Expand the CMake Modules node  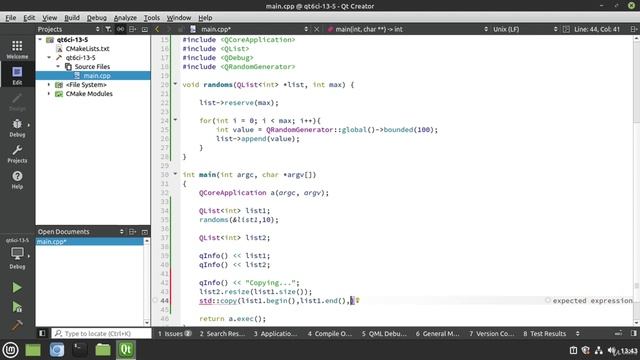[x=49, y=93]
